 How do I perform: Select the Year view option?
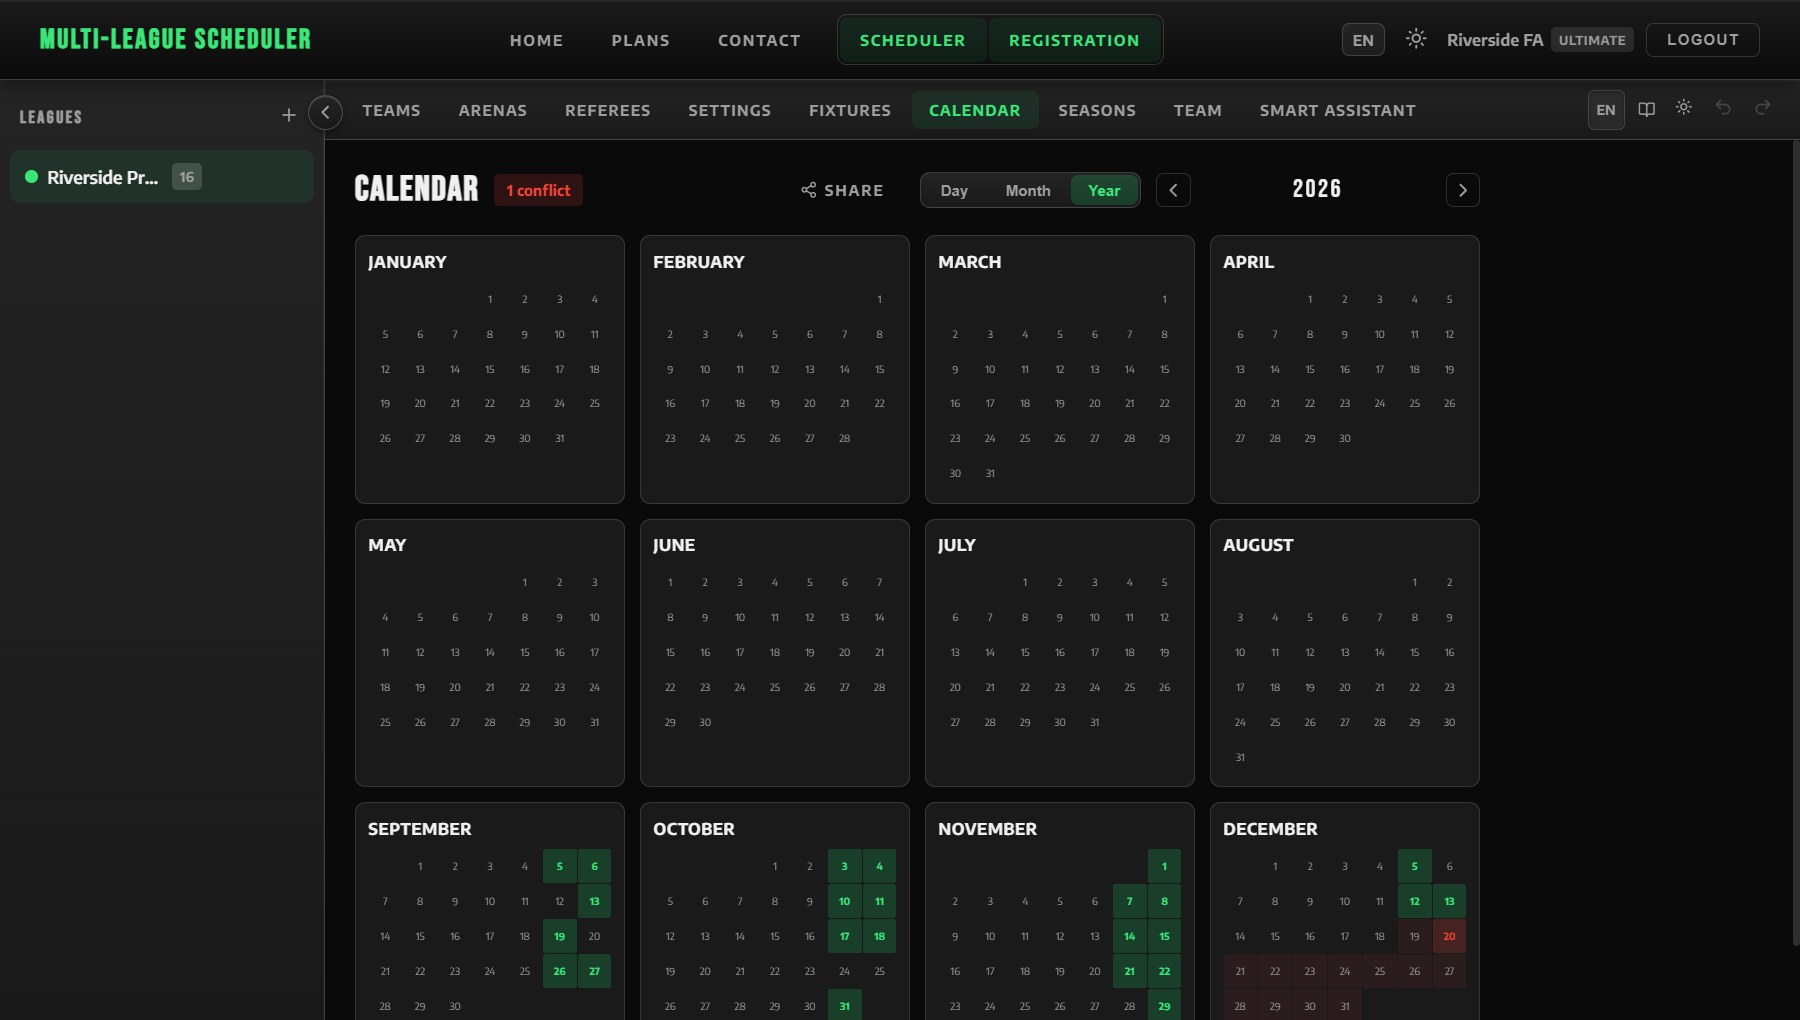[x=1104, y=190]
